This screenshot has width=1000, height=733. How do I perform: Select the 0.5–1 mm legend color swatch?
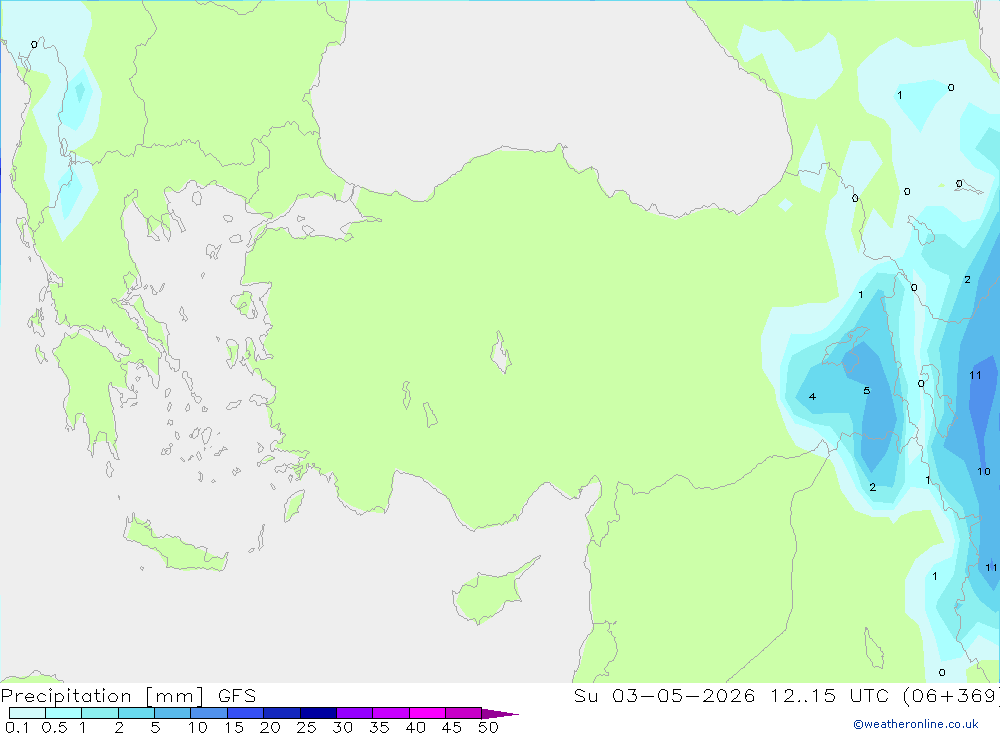(x=63, y=713)
